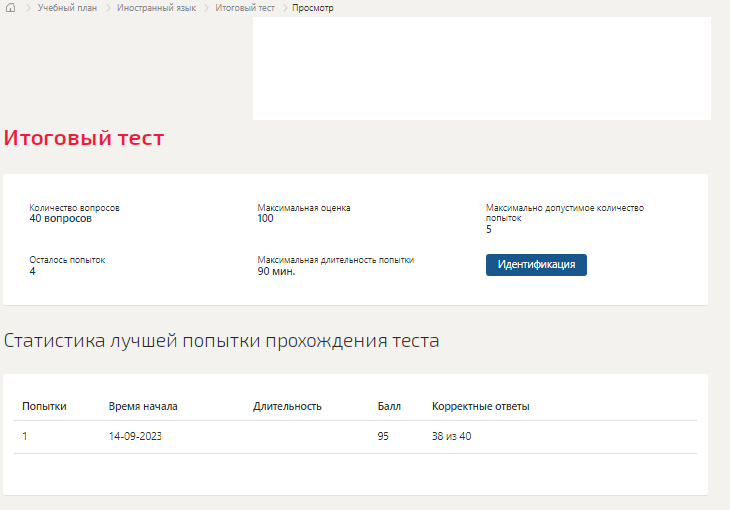Image resolution: width=730 pixels, height=510 pixels.
Task: Click the Идентификация button
Action: [536, 265]
